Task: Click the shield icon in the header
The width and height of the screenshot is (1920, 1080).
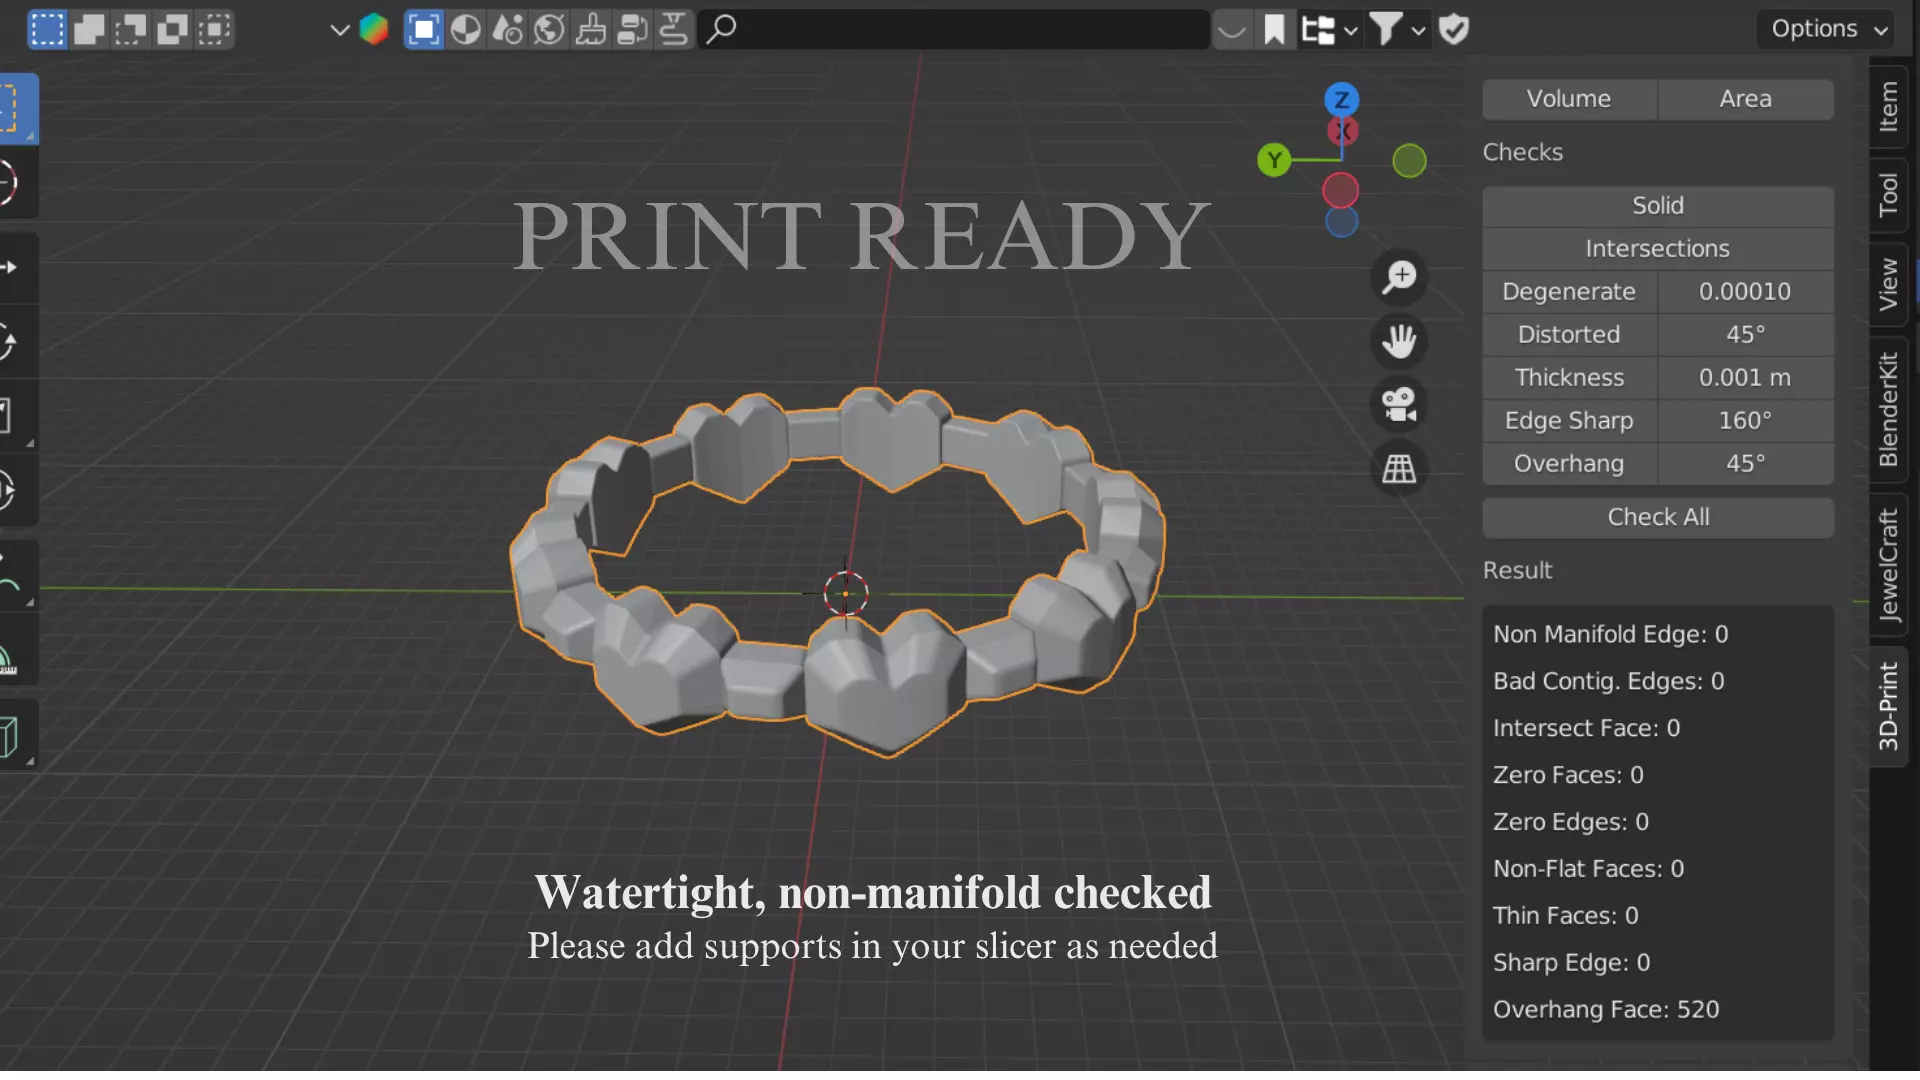Action: [1454, 29]
